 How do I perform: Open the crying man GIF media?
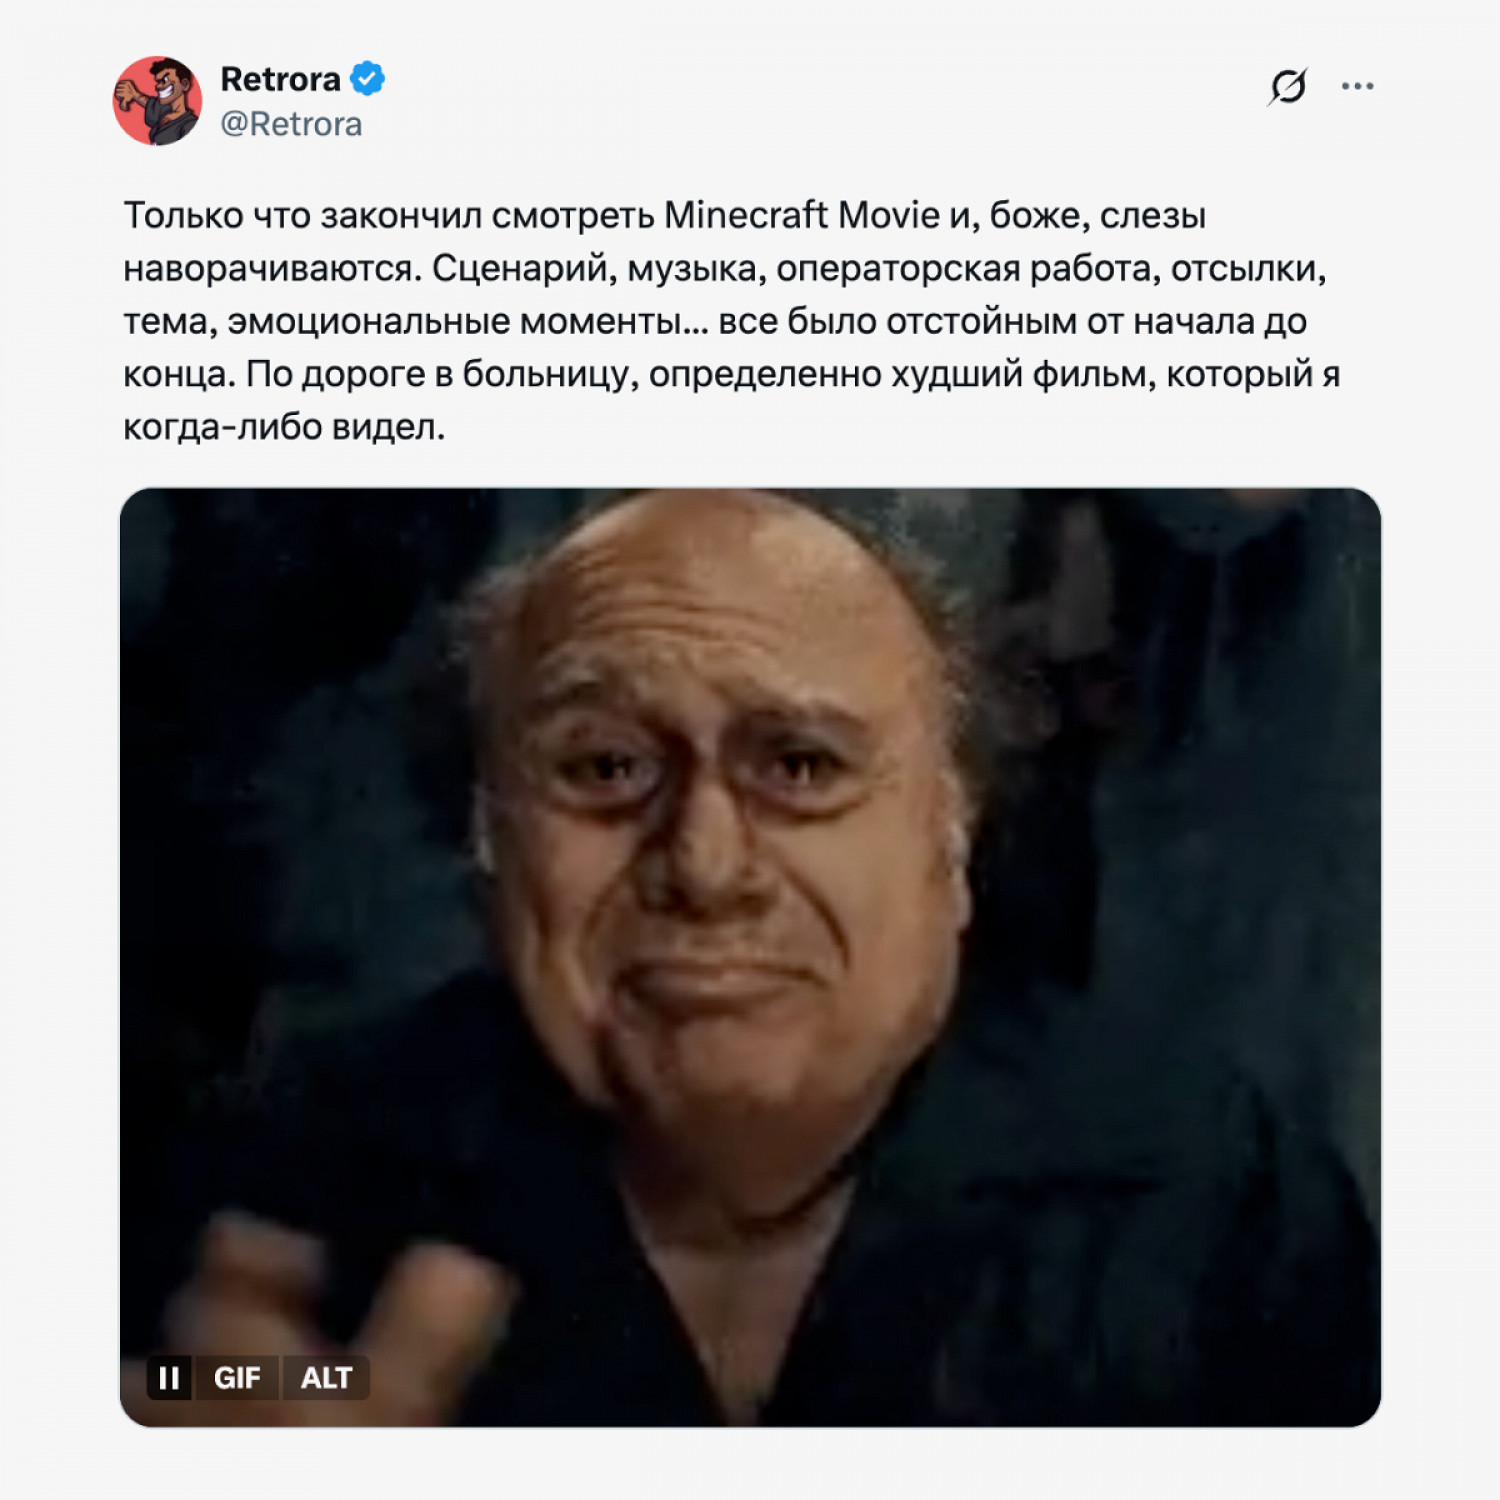point(750,957)
